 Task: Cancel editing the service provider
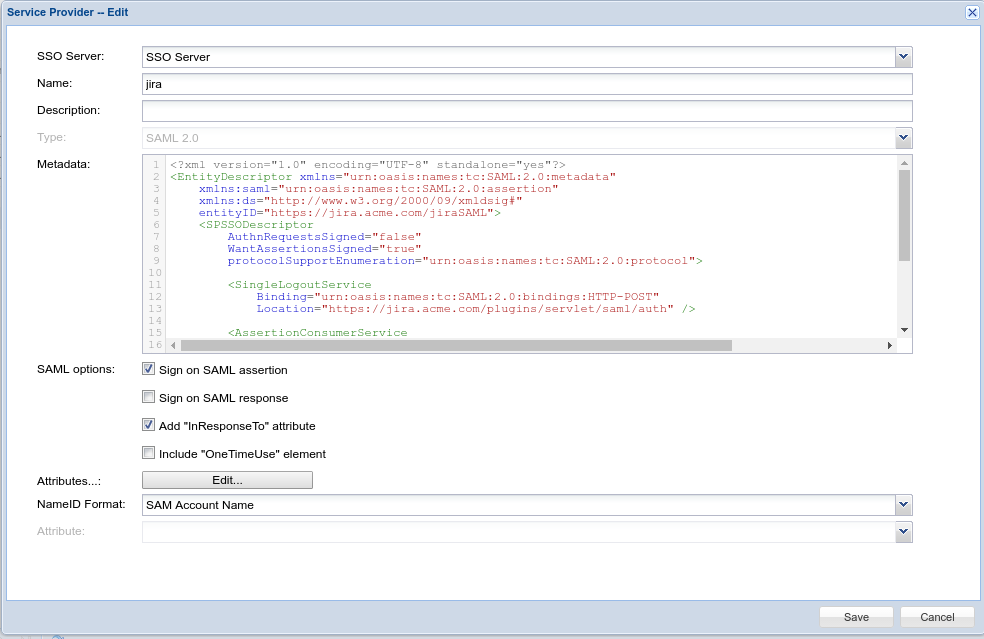pyautogui.click(x=937, y=617)
